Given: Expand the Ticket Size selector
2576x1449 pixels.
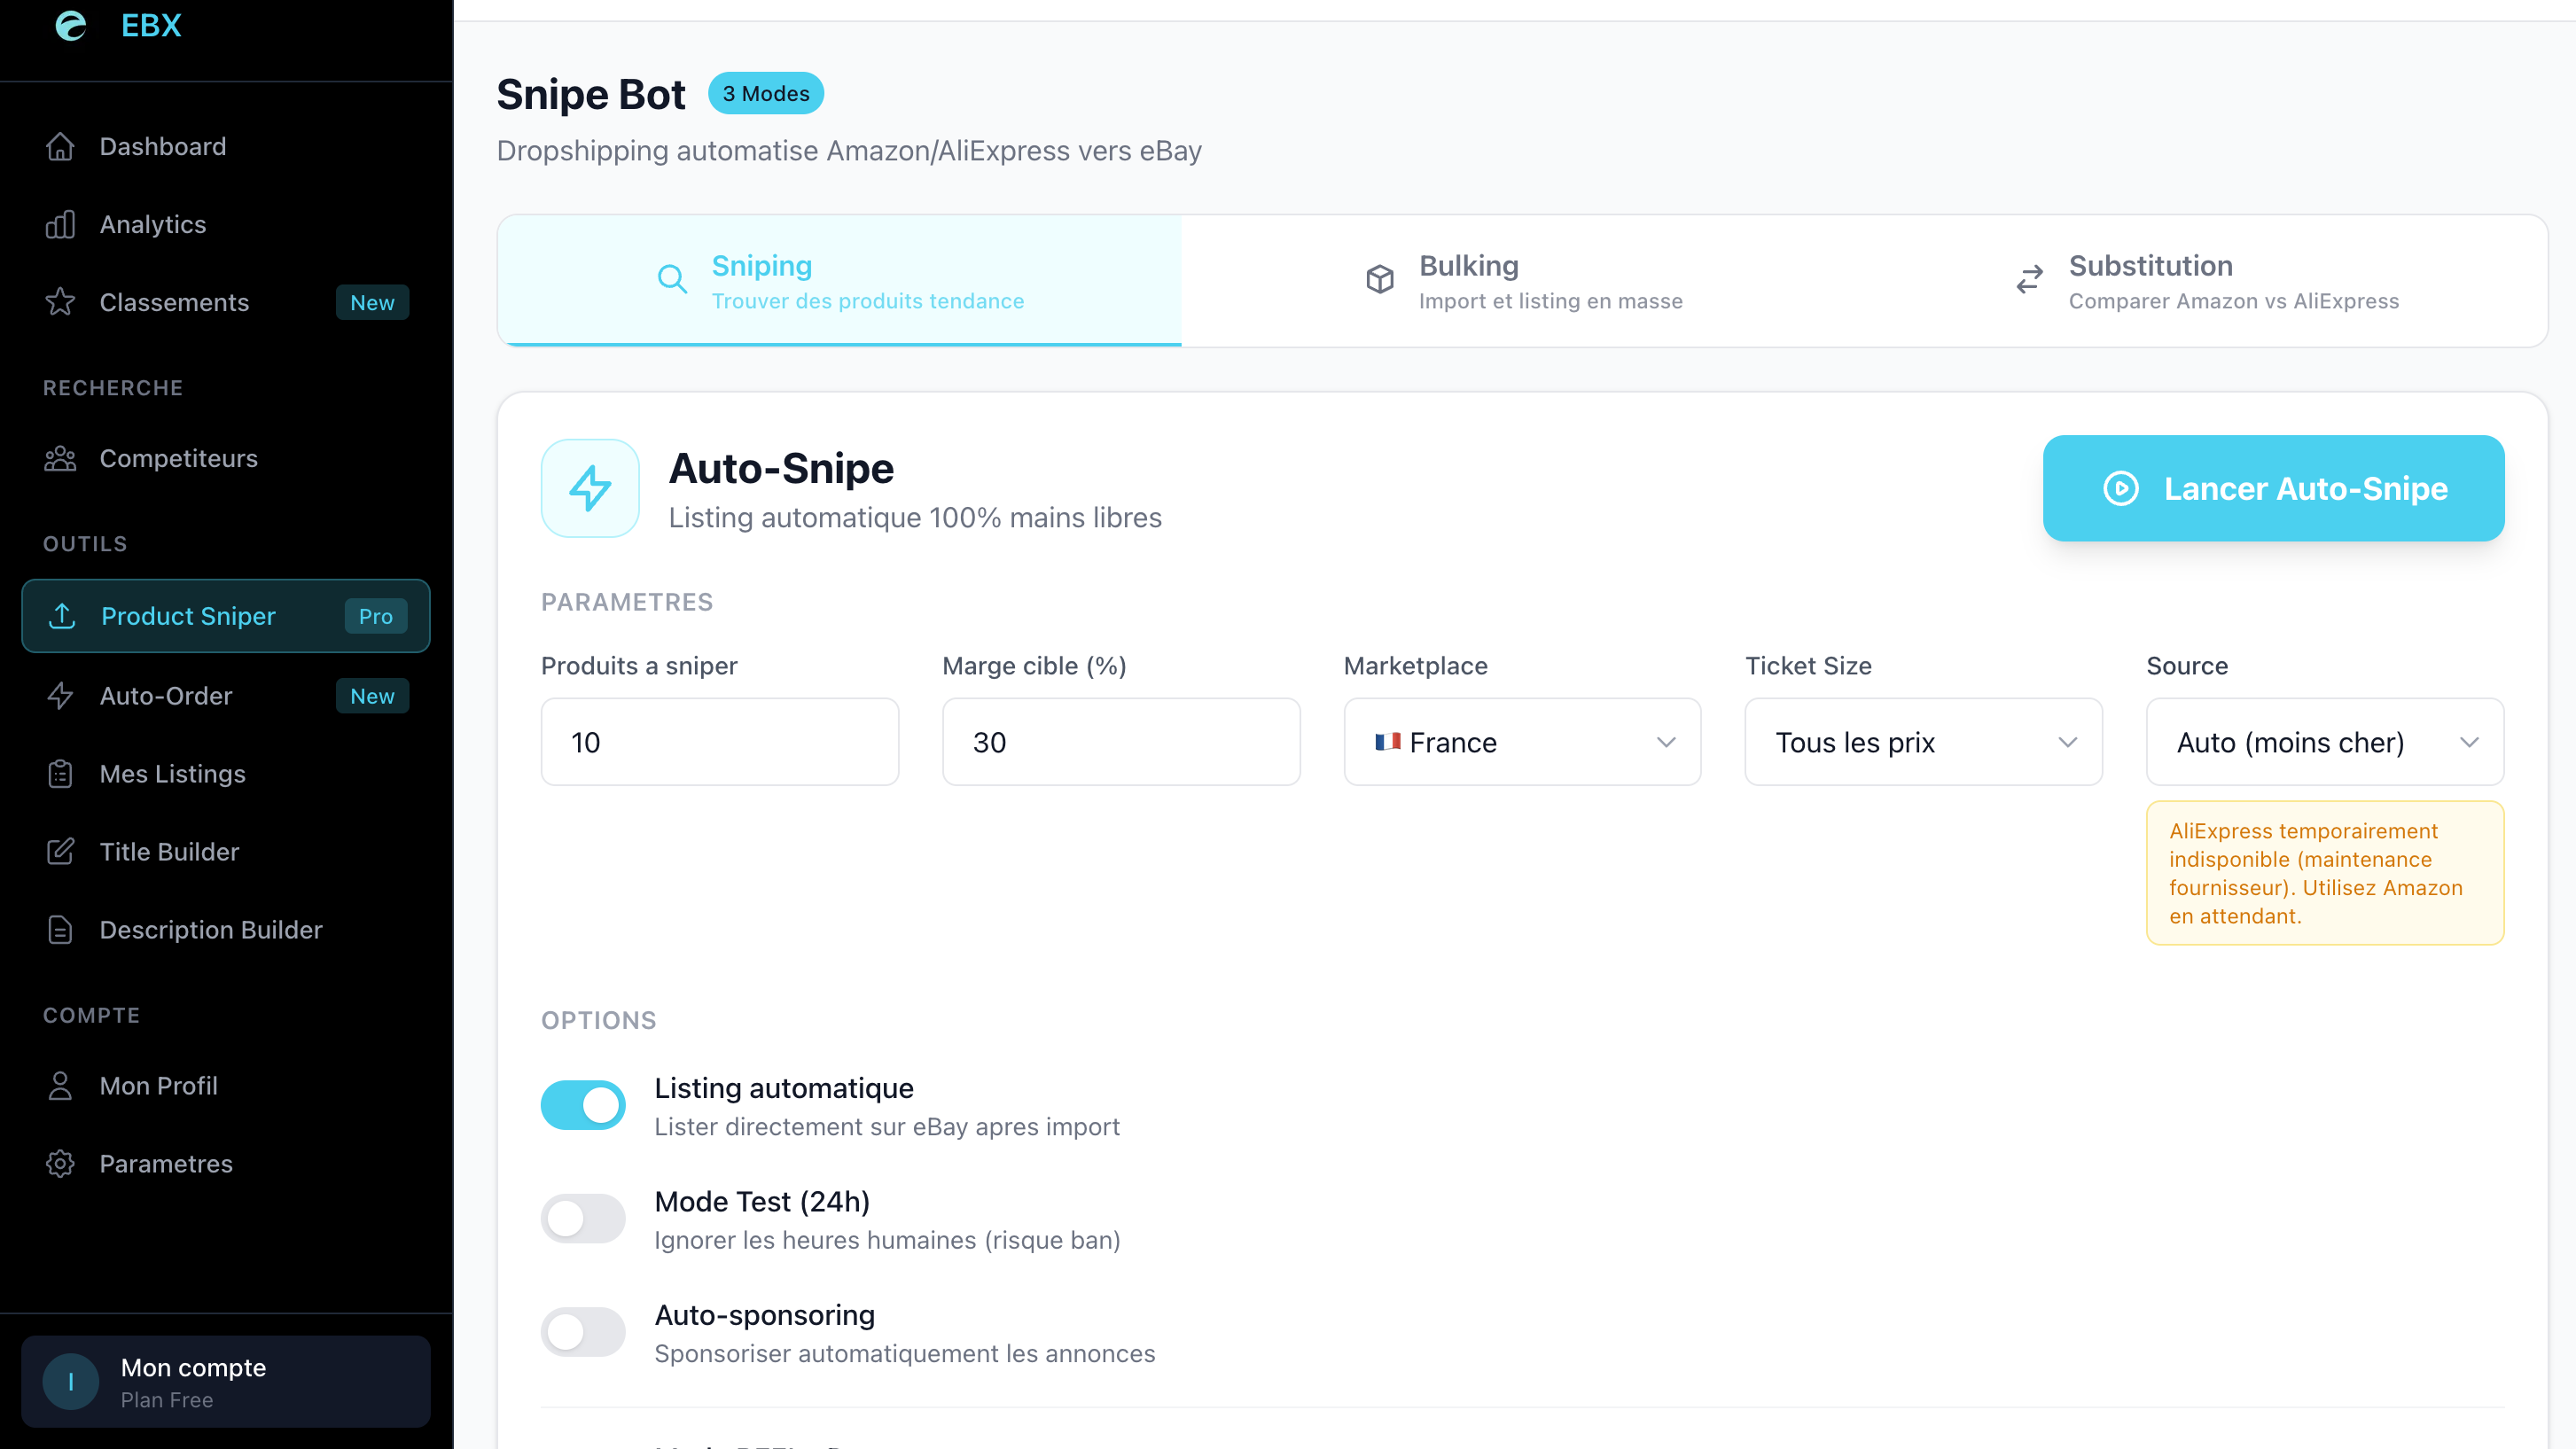Looking at the screenshot, I should click(1923, 742).
